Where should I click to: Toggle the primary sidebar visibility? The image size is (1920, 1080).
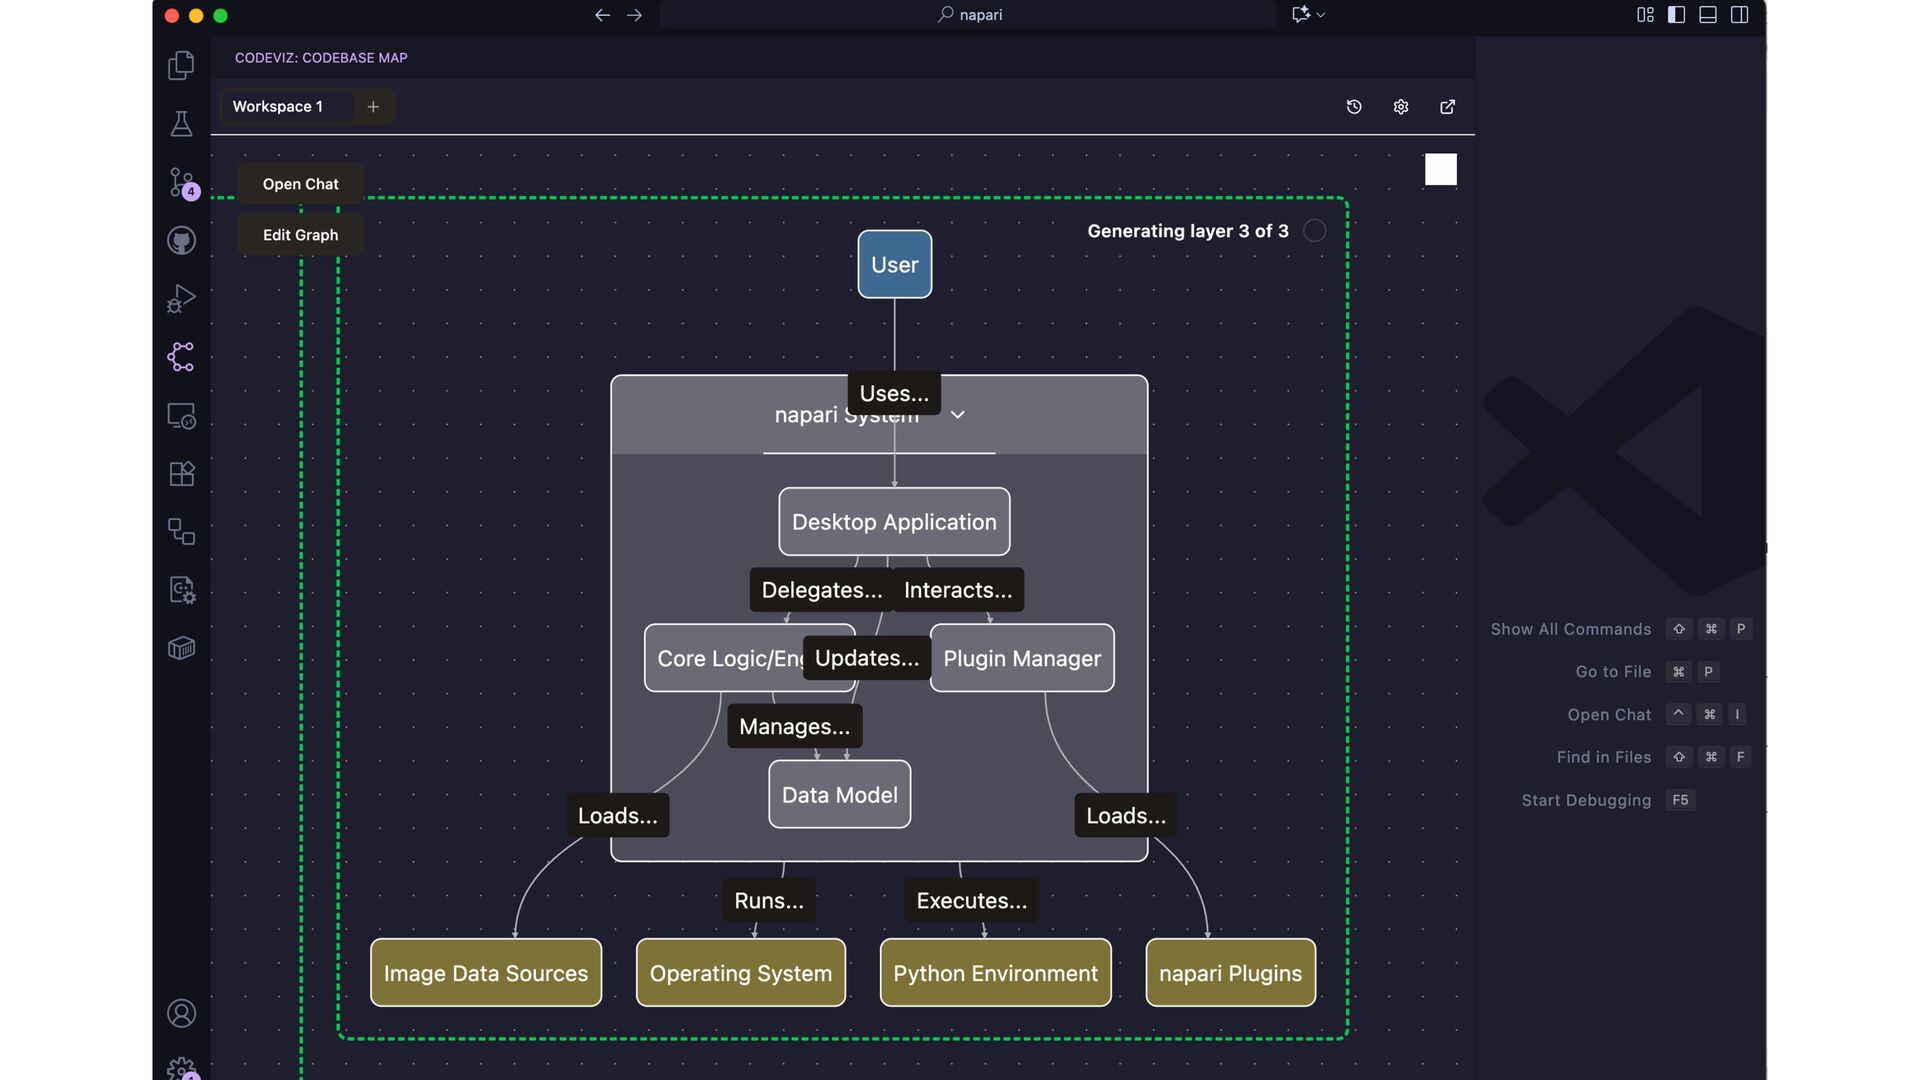pyautogui.click(x=1677, y=15)
